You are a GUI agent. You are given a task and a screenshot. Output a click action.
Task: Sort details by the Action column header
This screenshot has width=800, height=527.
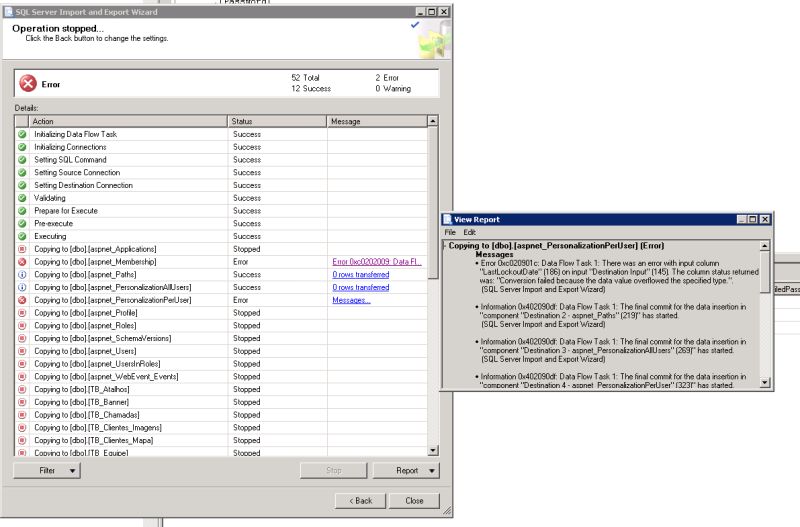[x=128, y=121]
